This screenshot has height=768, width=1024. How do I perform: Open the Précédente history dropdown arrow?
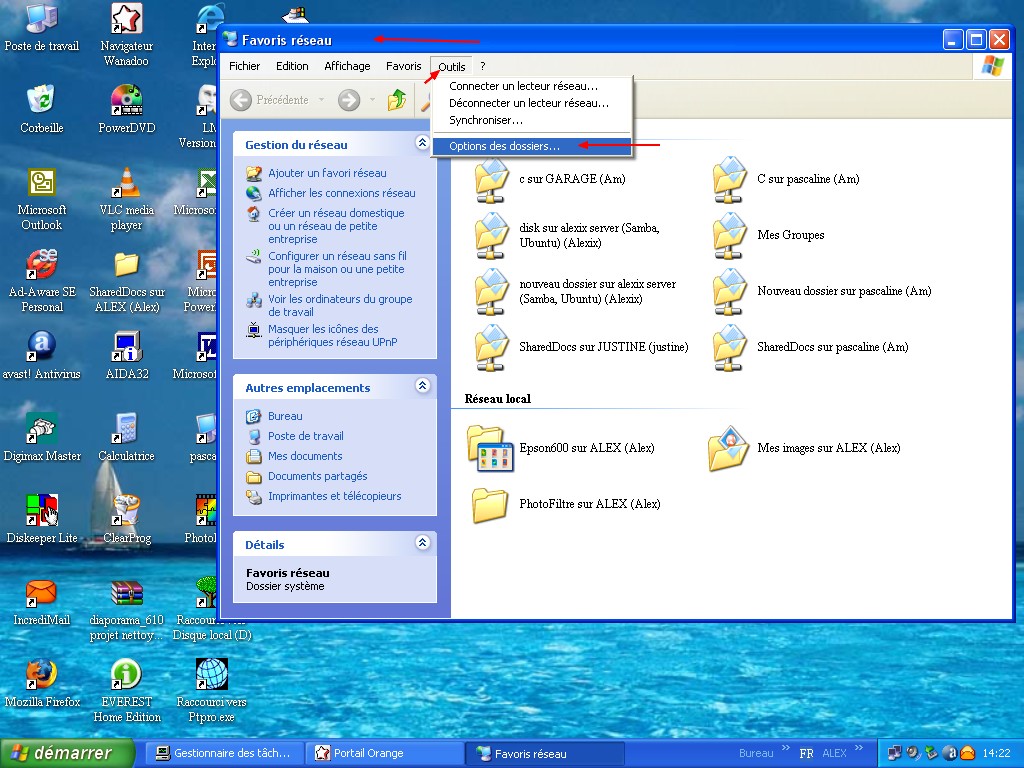pos(321,100)
